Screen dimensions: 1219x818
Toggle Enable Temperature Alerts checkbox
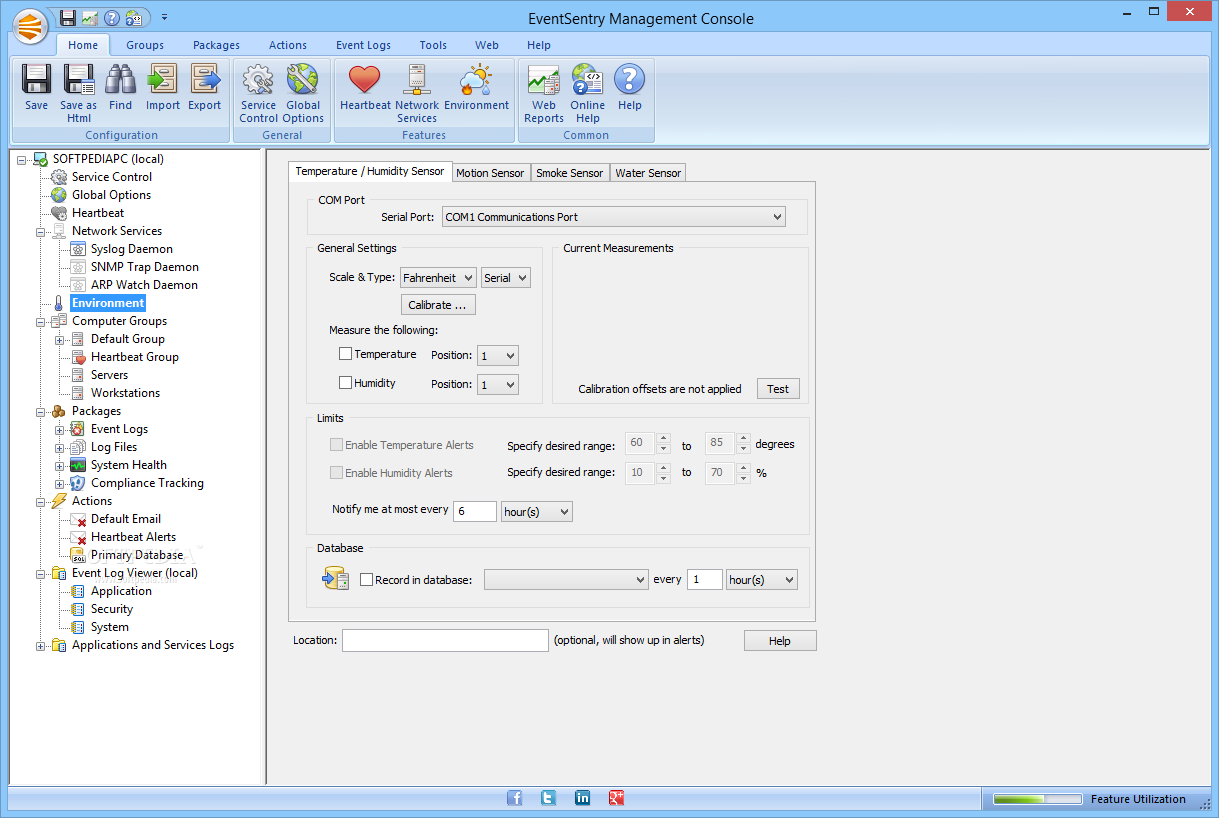pos(336,445)
